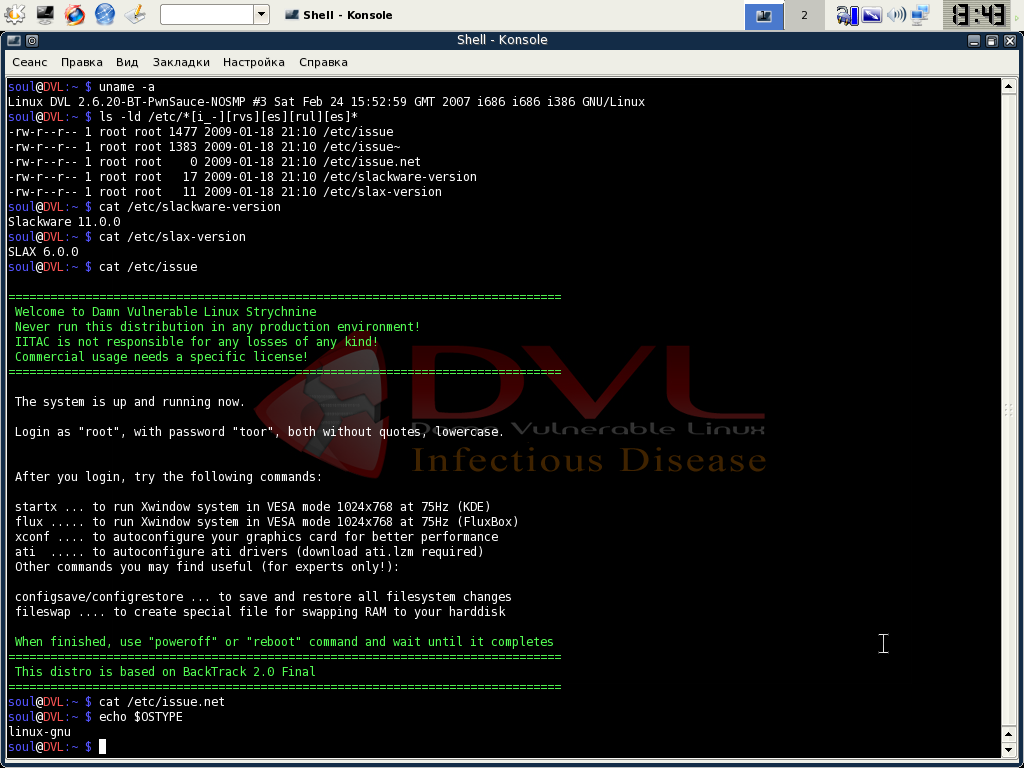Image resolution: width=1024 pixels, height=768 pixels.
Task: Open the Вид menu
Action: point(127,62)
